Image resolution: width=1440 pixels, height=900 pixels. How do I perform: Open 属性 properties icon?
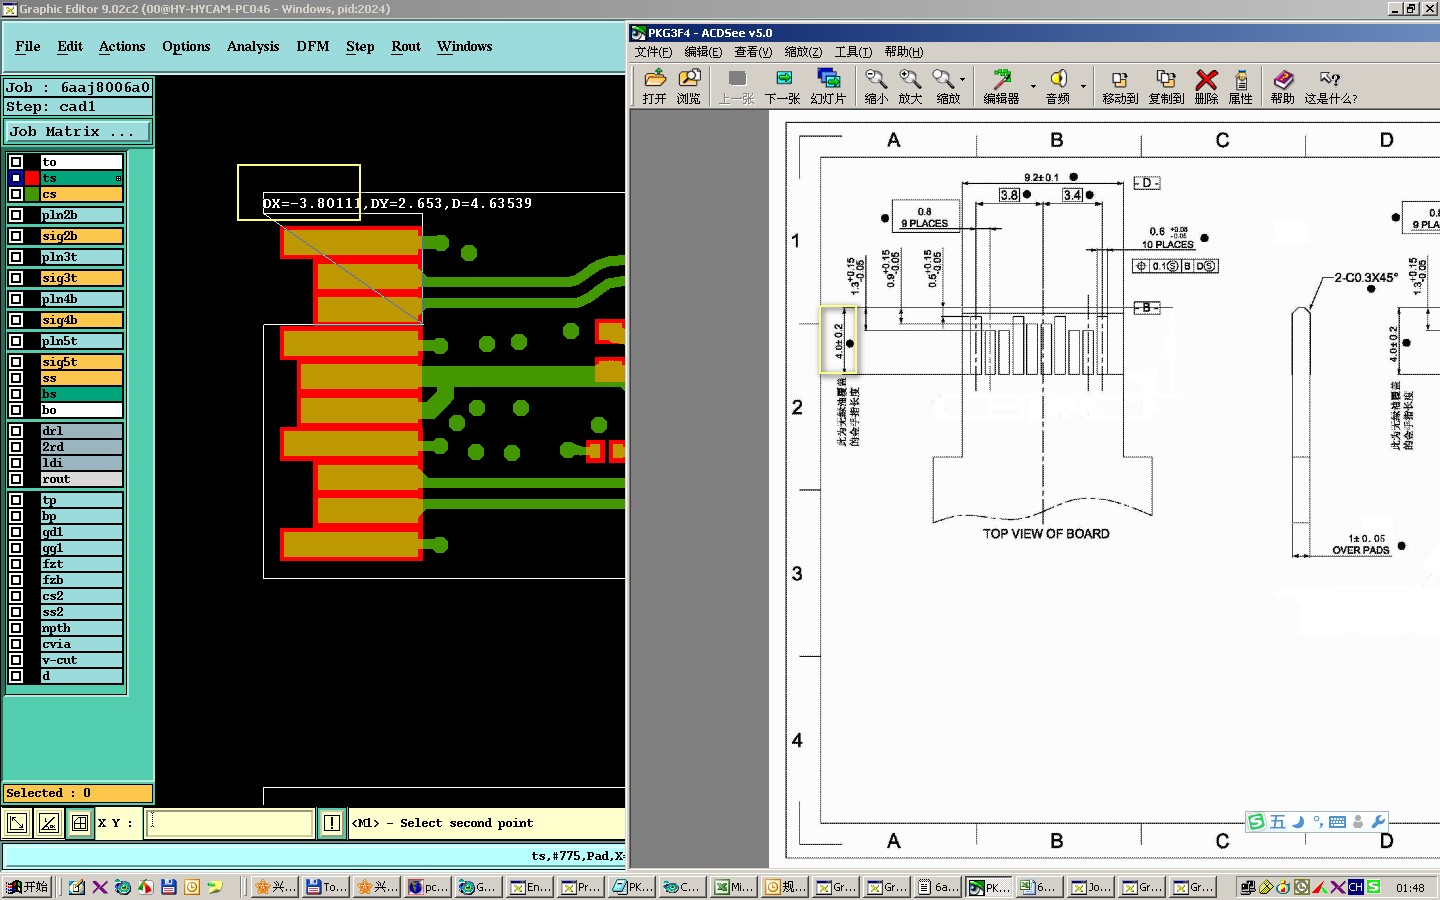[1241, 80]
